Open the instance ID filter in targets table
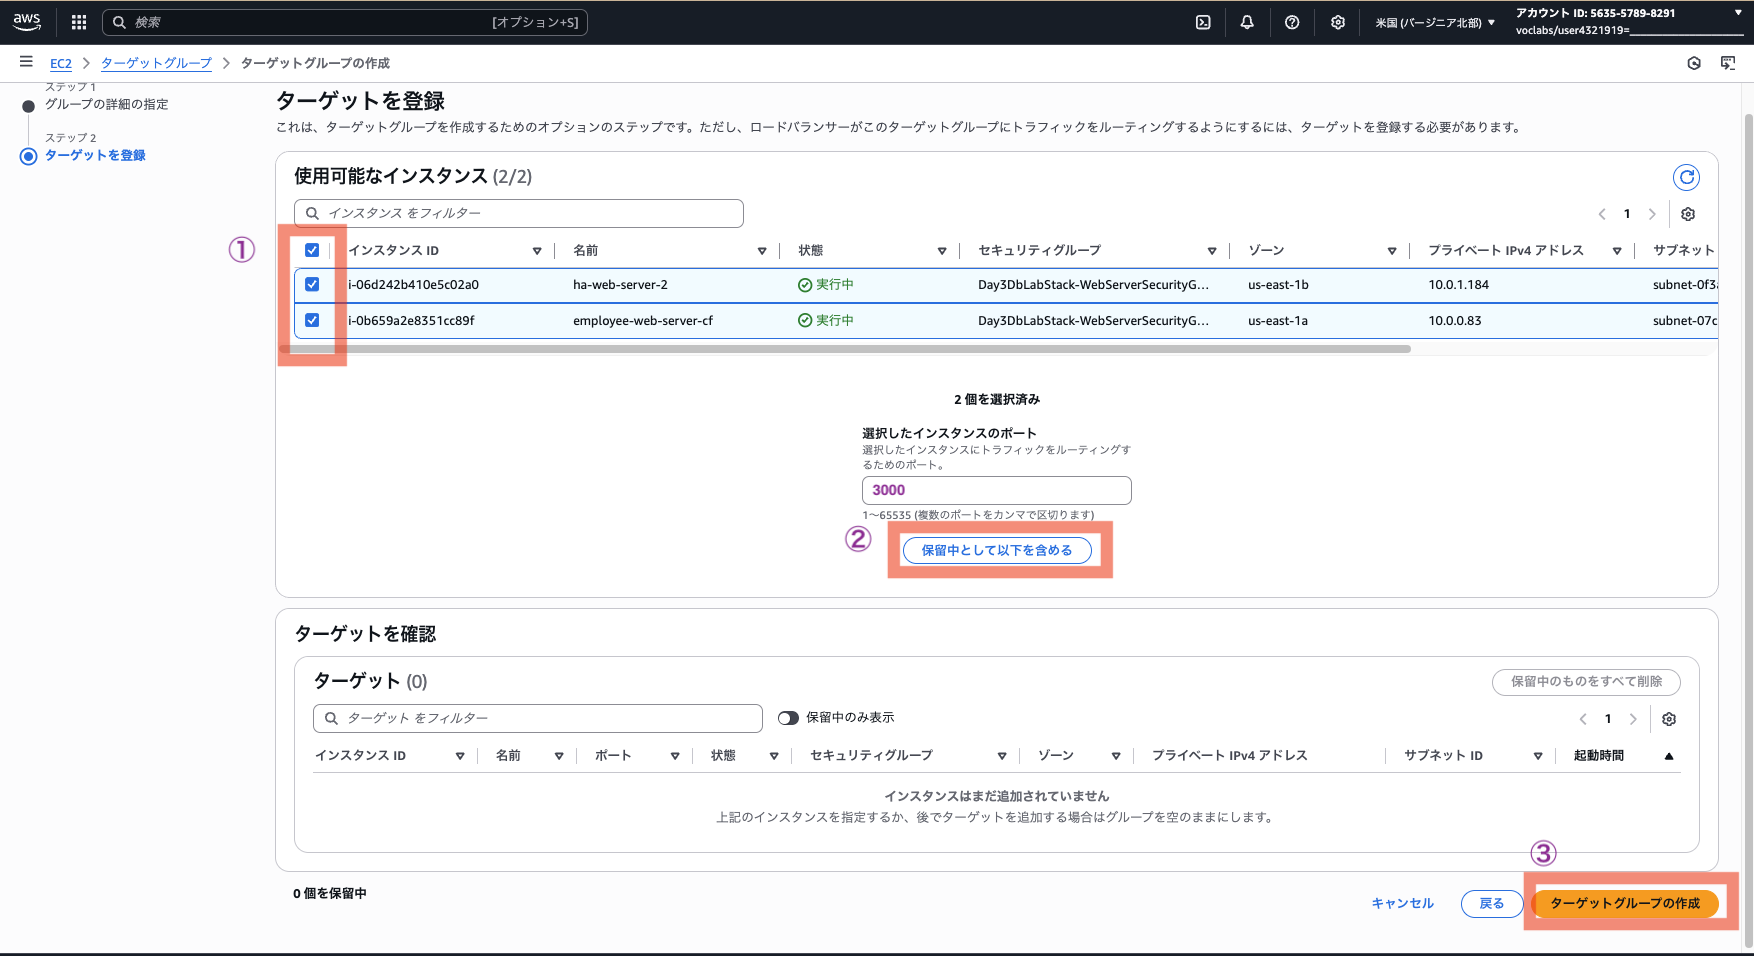The width and height of the screenshot is (1754, 956). coord(460,756)
